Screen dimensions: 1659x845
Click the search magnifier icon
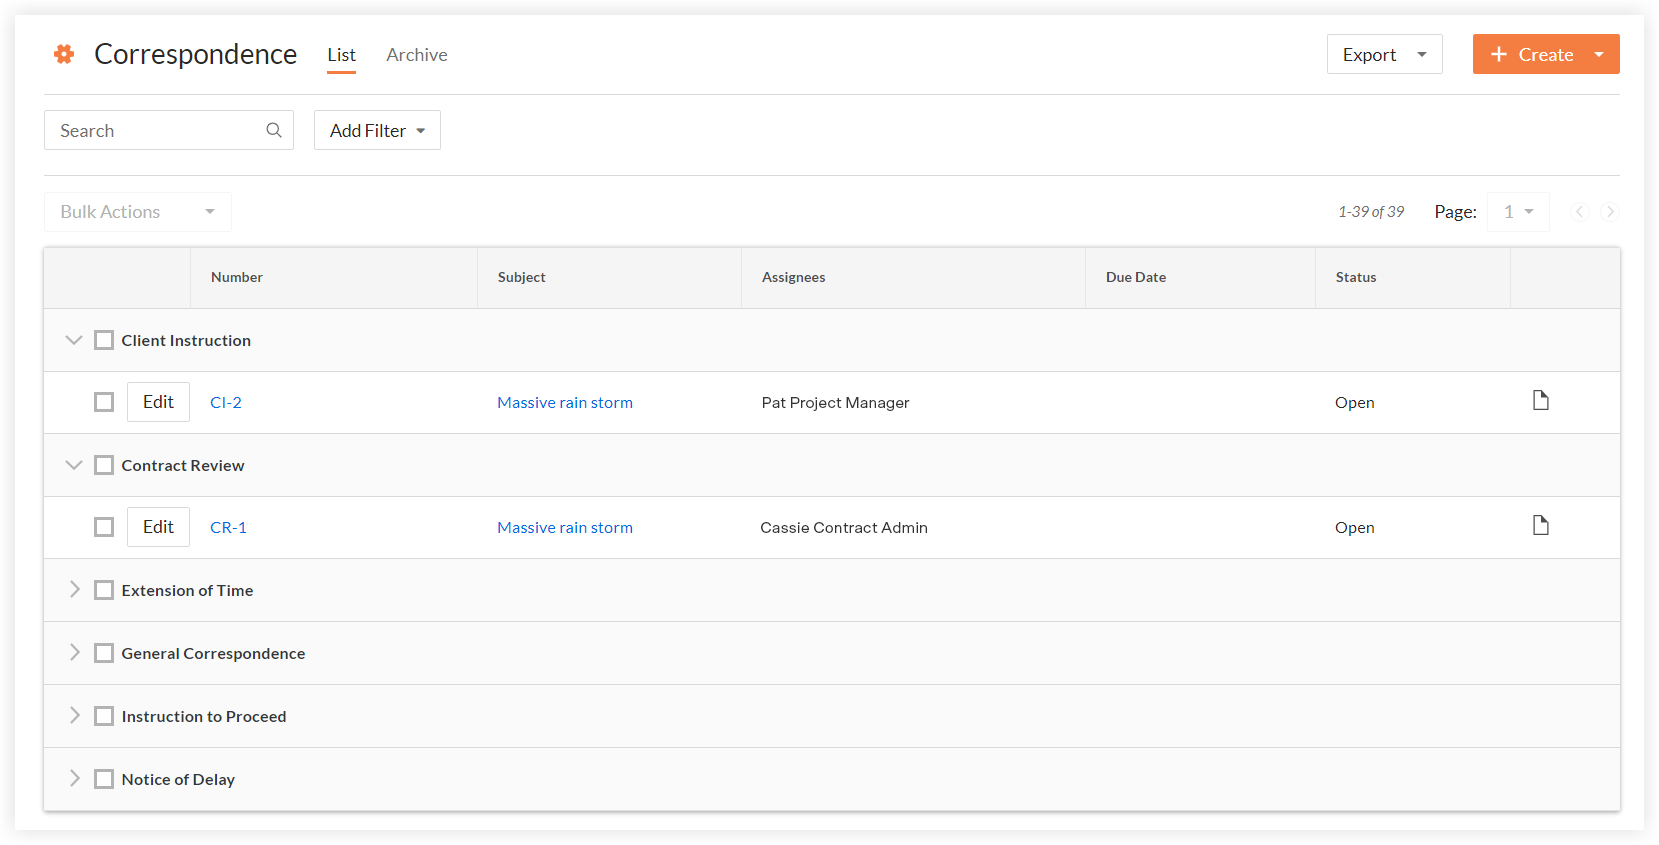[x=273, y=130]
